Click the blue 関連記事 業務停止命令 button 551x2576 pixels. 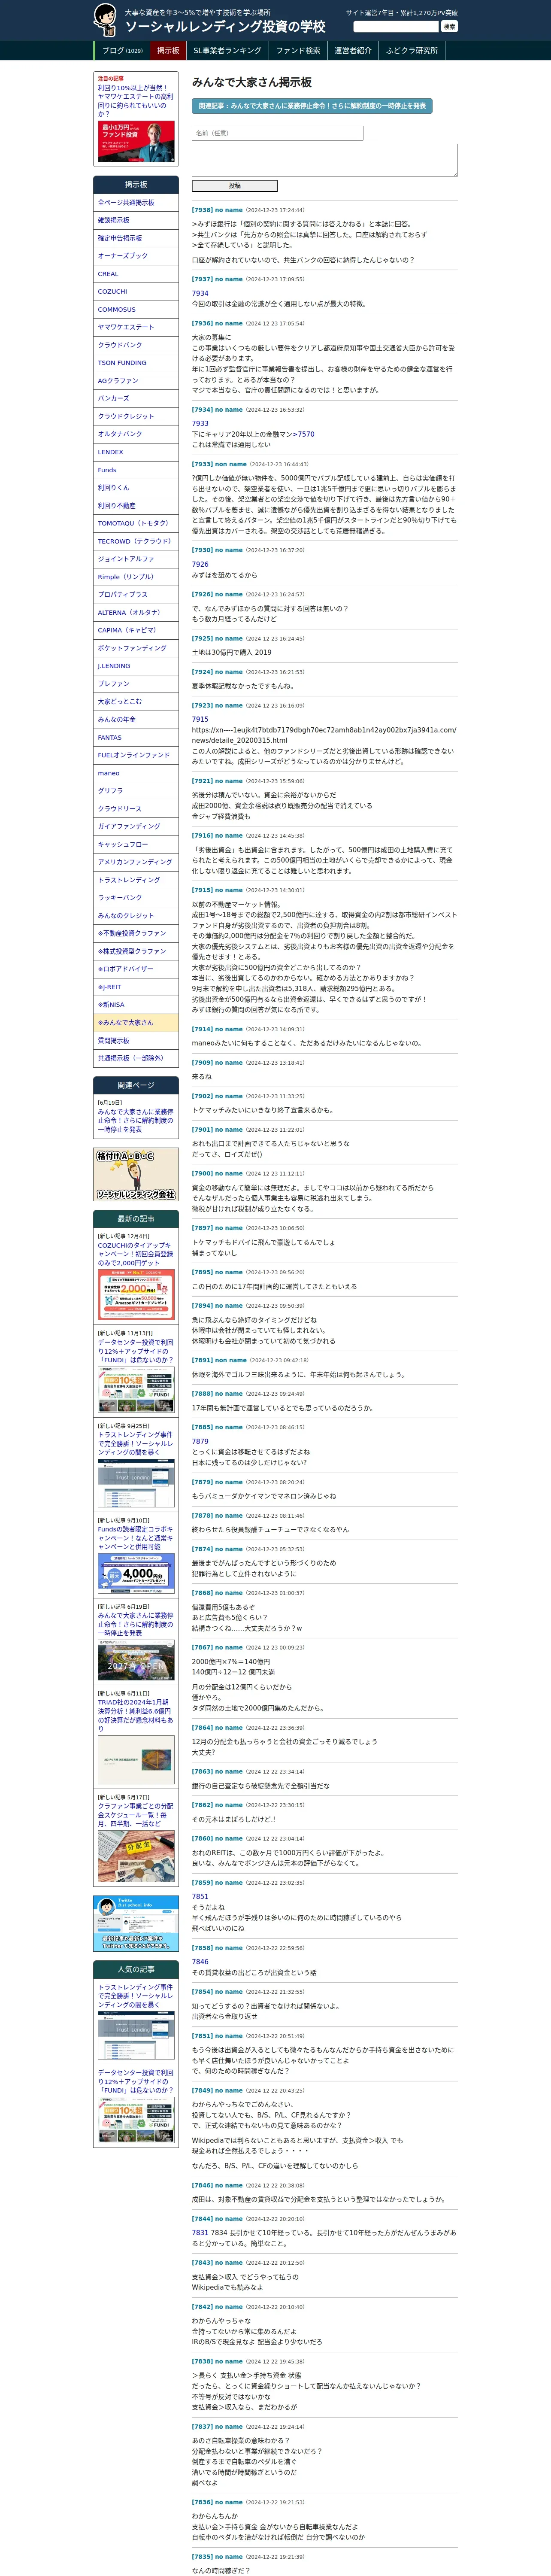312,106
